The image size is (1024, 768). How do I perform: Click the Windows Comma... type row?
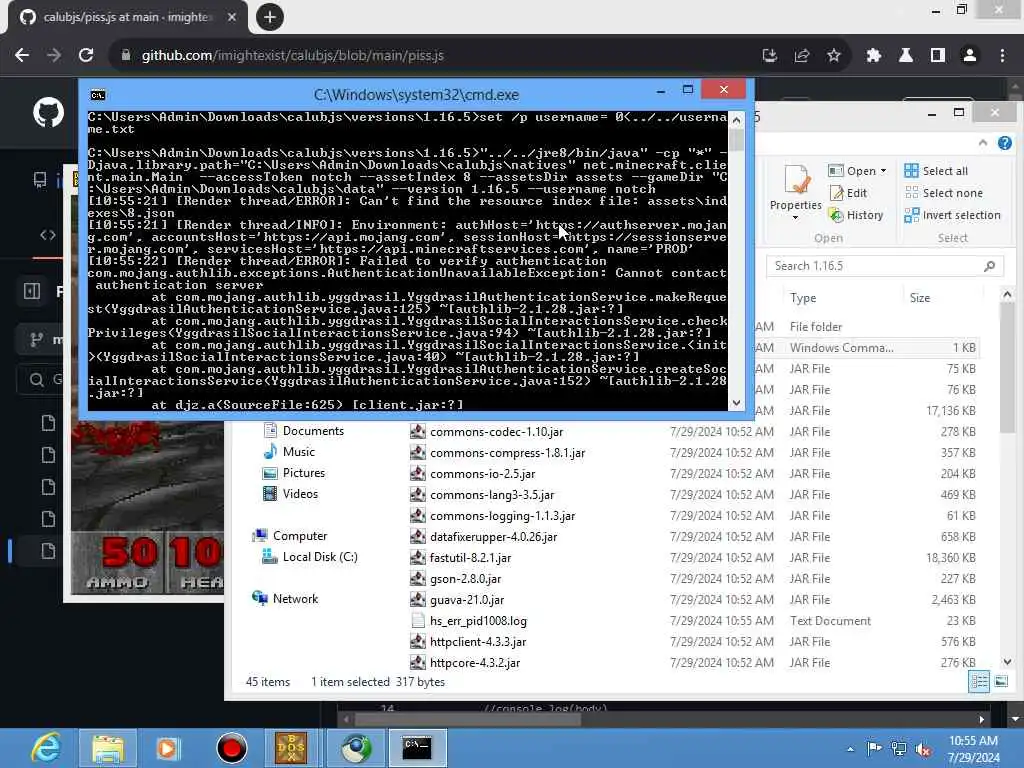[841, 348]
